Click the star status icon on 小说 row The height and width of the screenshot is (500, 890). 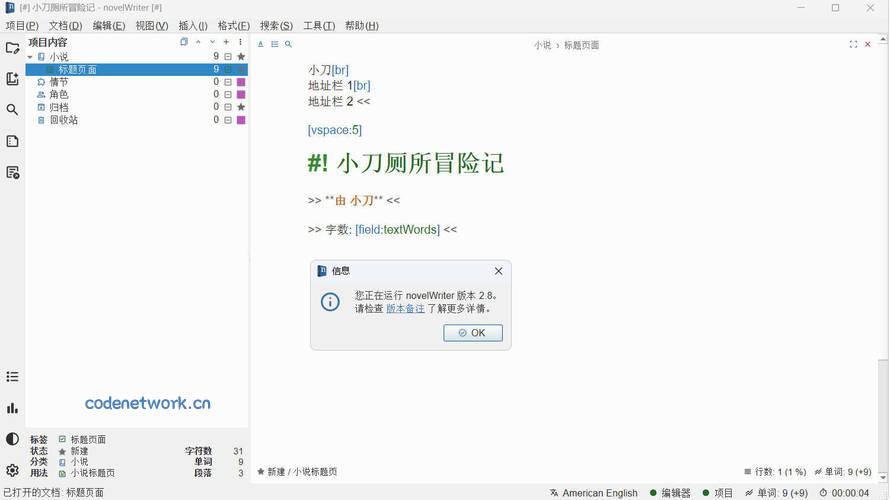241,57
